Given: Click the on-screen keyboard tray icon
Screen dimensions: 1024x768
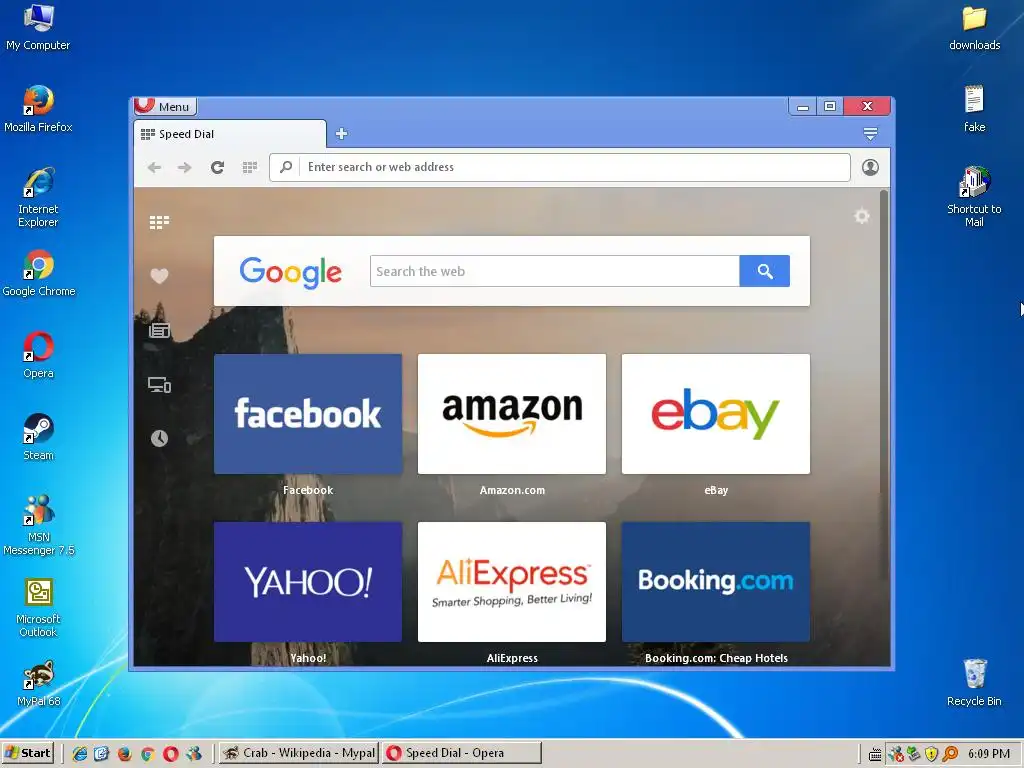Looking at the screenshot, I should click(x=875, y=754).
